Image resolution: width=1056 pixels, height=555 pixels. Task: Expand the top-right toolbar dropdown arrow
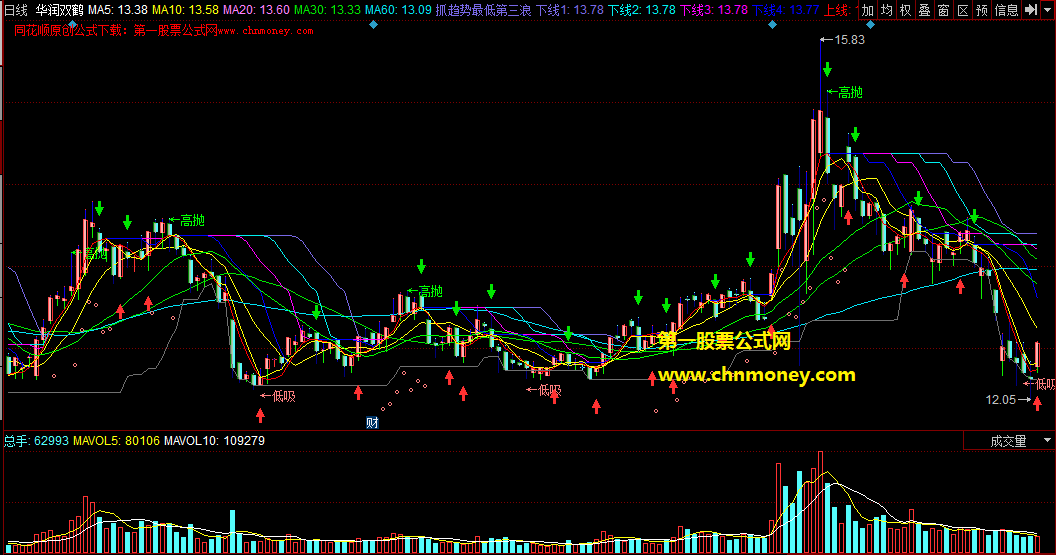[x=1048, y=9]
